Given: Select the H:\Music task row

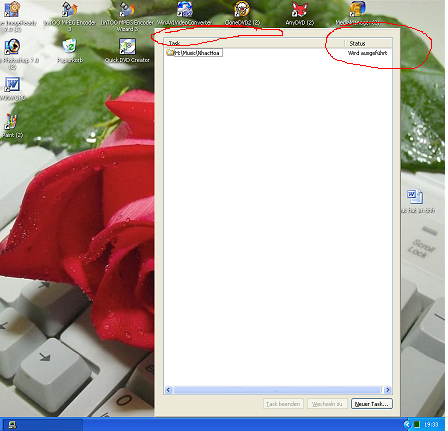Looking at the screenshot, I should [198, 53].
